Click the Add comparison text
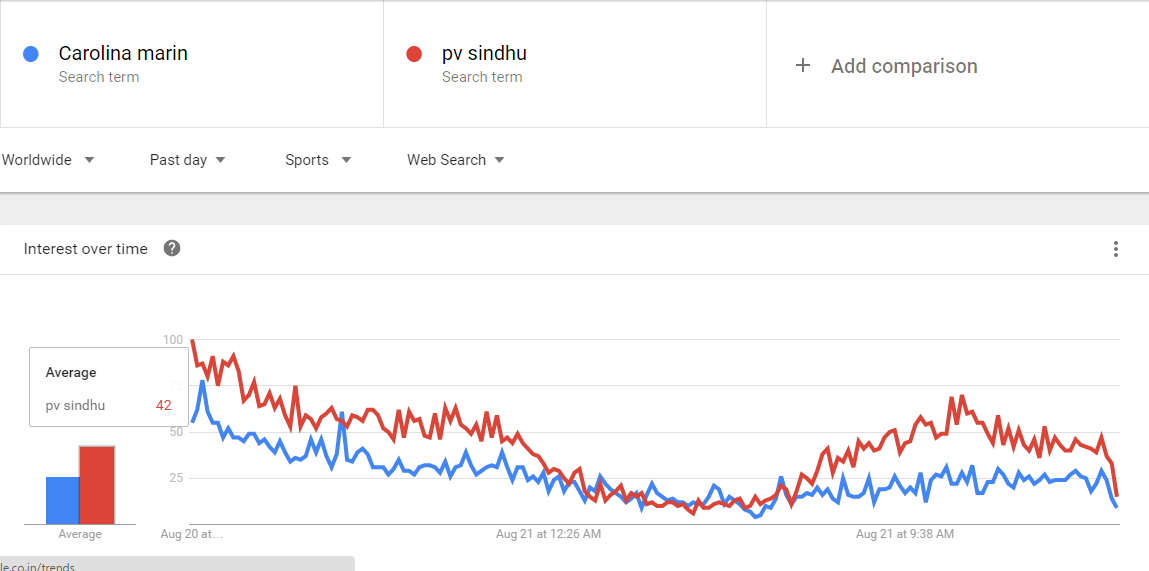Image resolution: width=1149 pixels, height=571 pixels. point(904,66)
